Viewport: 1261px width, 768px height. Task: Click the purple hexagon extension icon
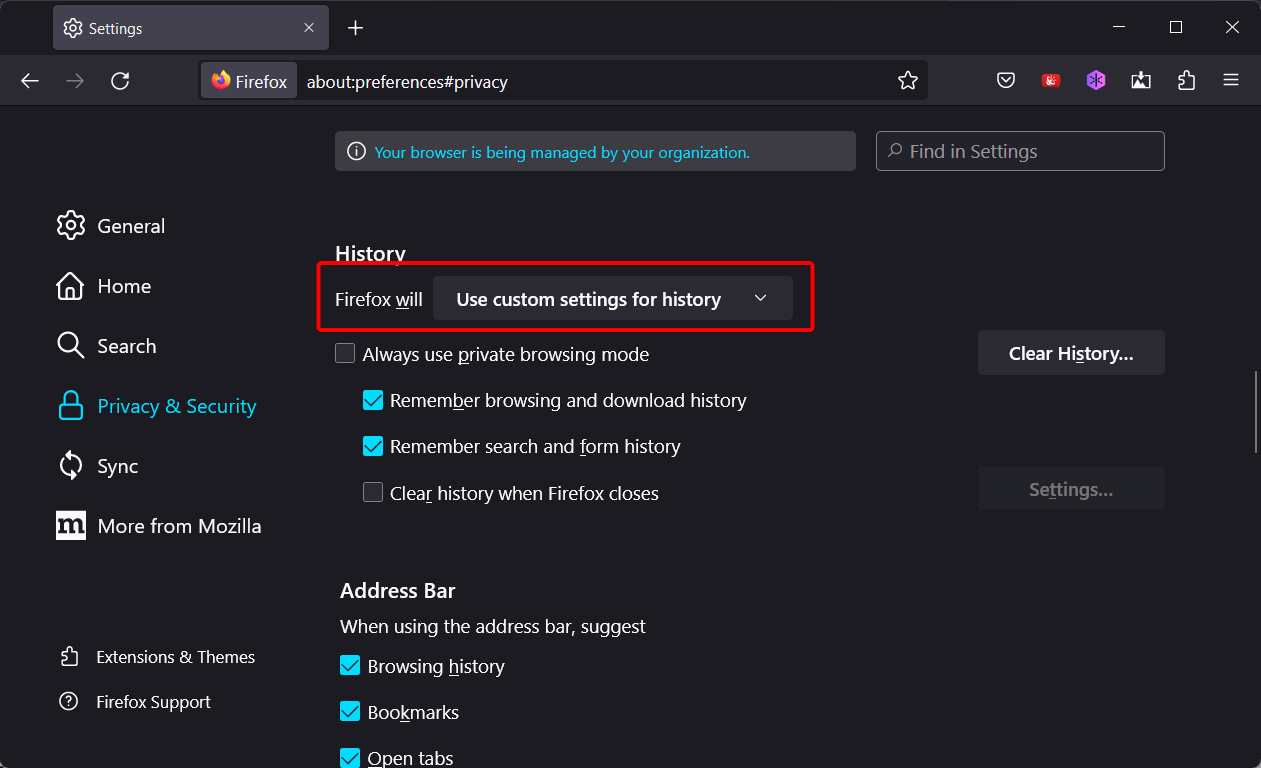pyautogui.click(x=1096, y=81)
